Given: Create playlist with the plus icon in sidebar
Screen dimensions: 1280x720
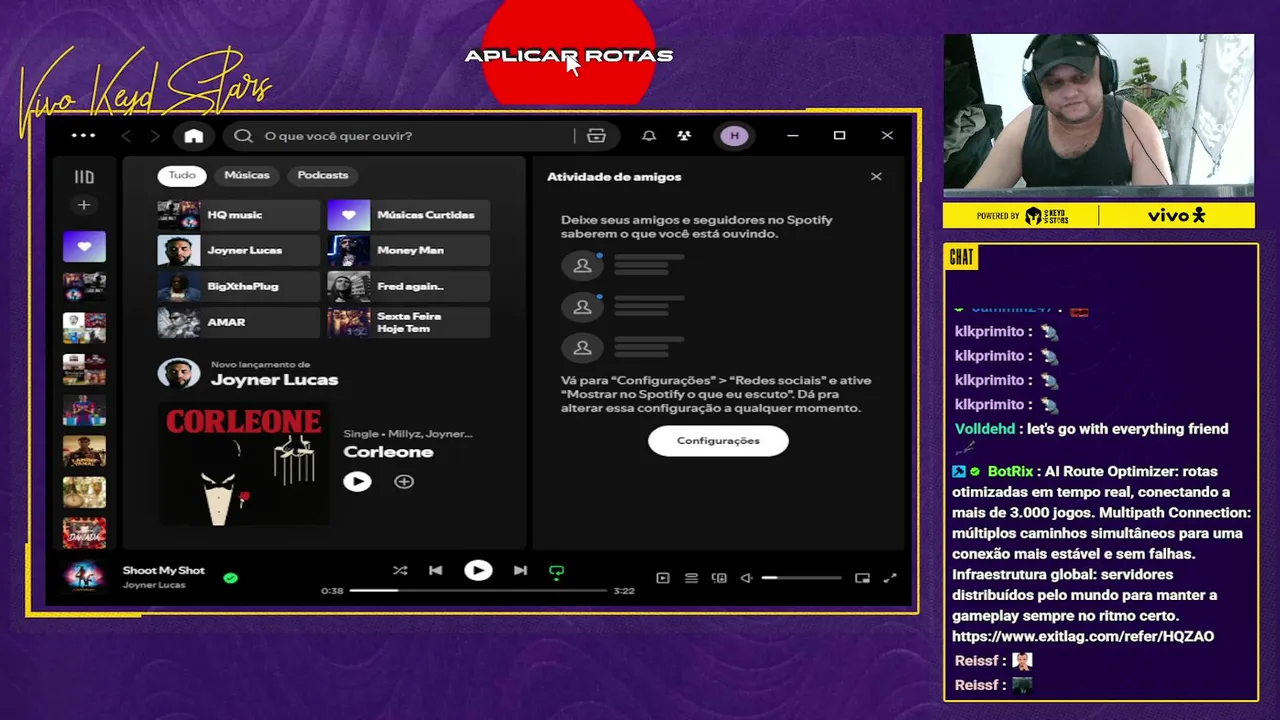Looking at the screenshot, I should click(84, 205).
